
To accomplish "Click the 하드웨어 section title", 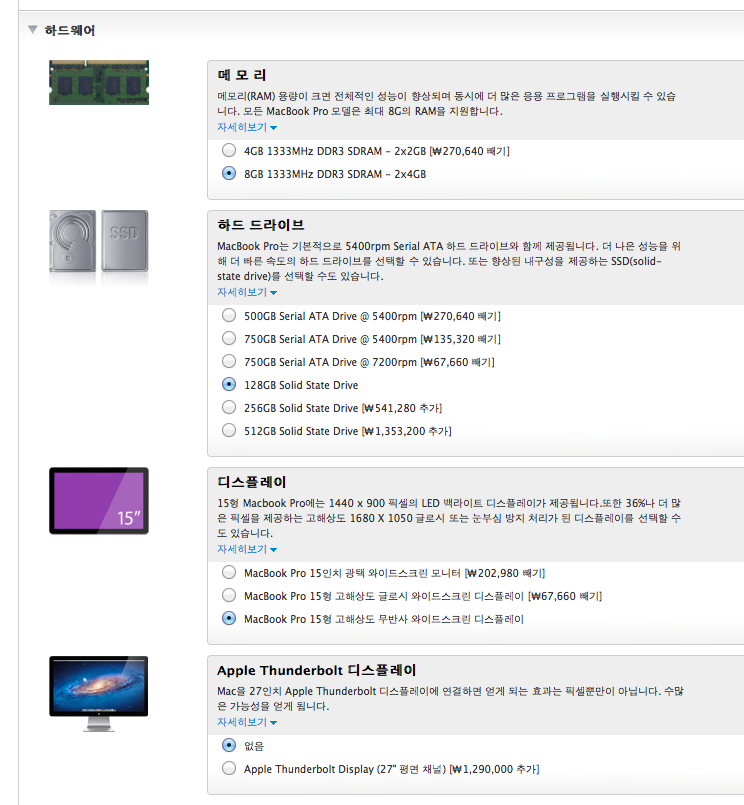I will [70, 30].
